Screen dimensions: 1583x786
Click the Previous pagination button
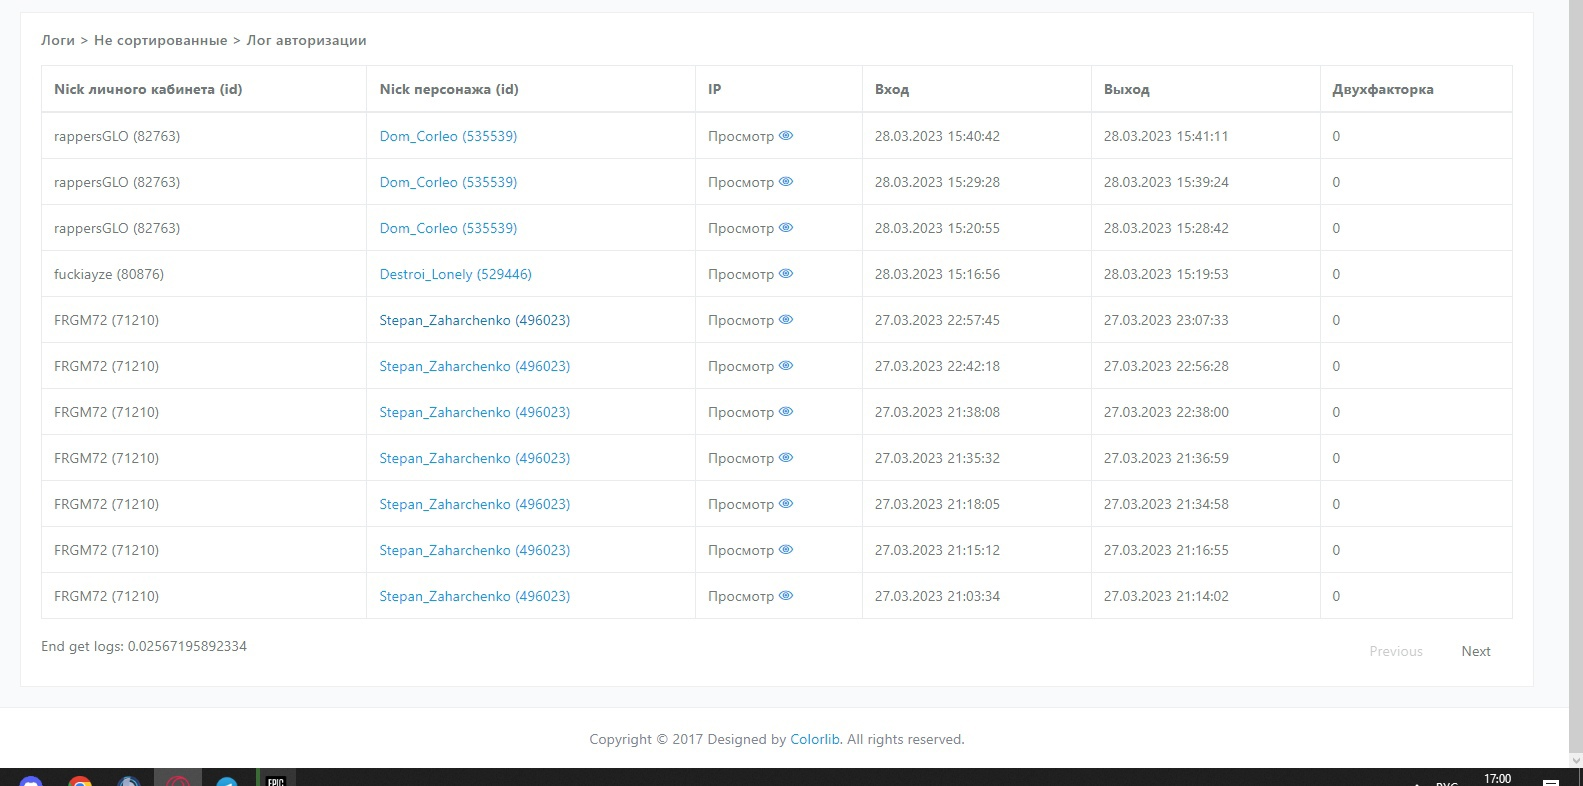(1395, 651)
